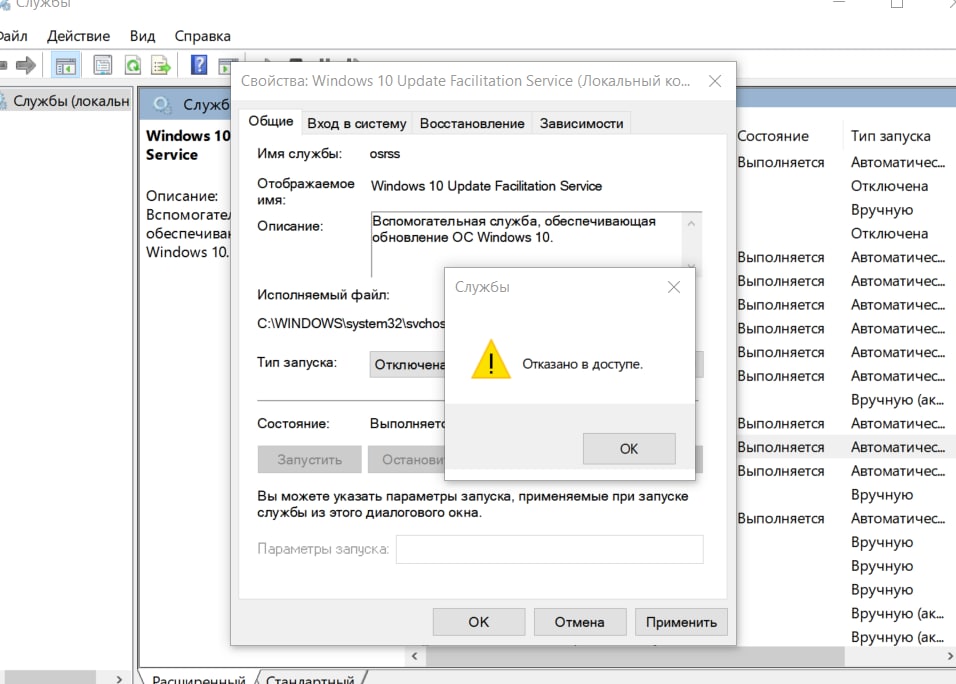Click the yellow warning icon in the message box
The width and height of the screenshot is (956, 684).
coord(491,360)
